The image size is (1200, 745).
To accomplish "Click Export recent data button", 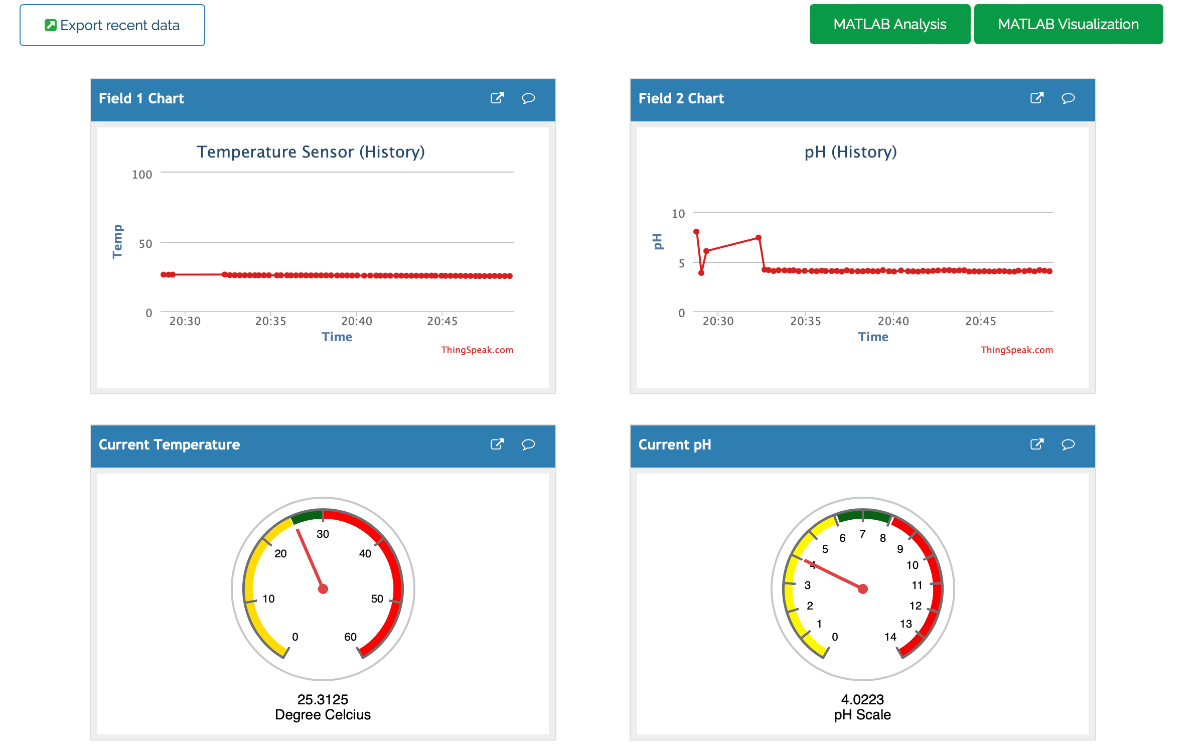I will tap(112, 25).
